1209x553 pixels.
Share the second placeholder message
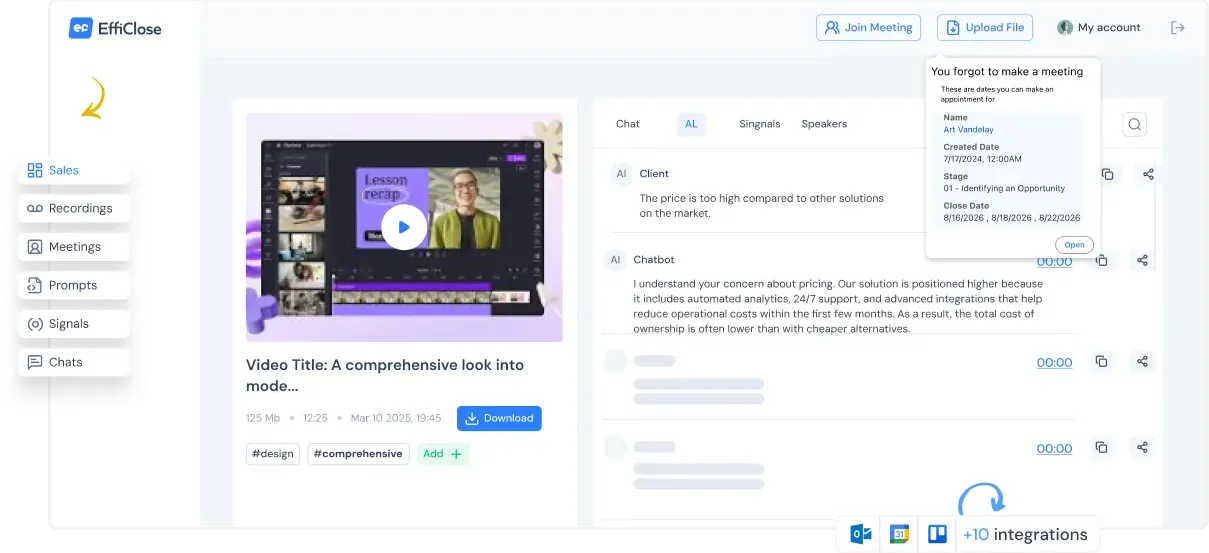tap(1142, 447)
